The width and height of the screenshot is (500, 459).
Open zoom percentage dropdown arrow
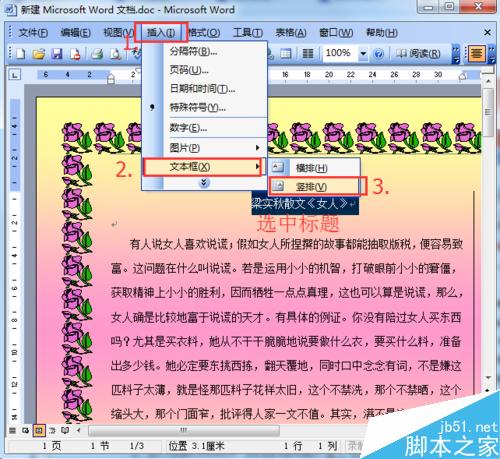(363, 54)
